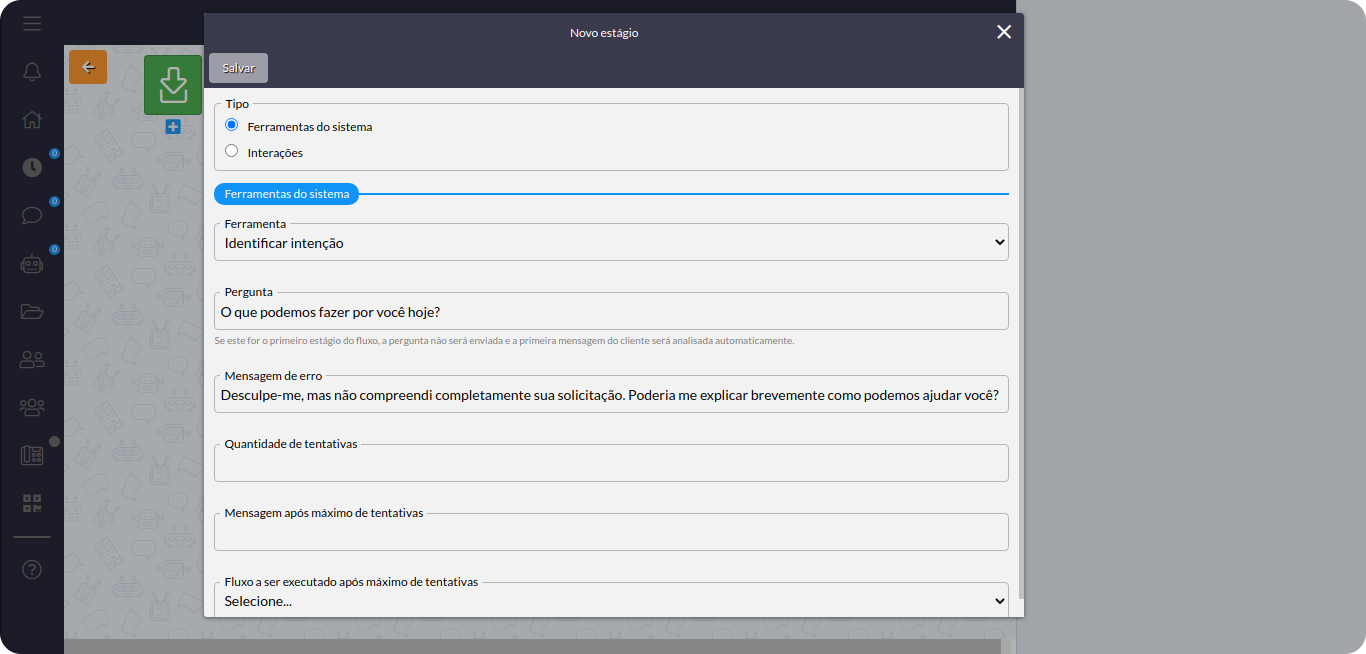Open the folder icon in sidebar

click(x=32, y=311)
